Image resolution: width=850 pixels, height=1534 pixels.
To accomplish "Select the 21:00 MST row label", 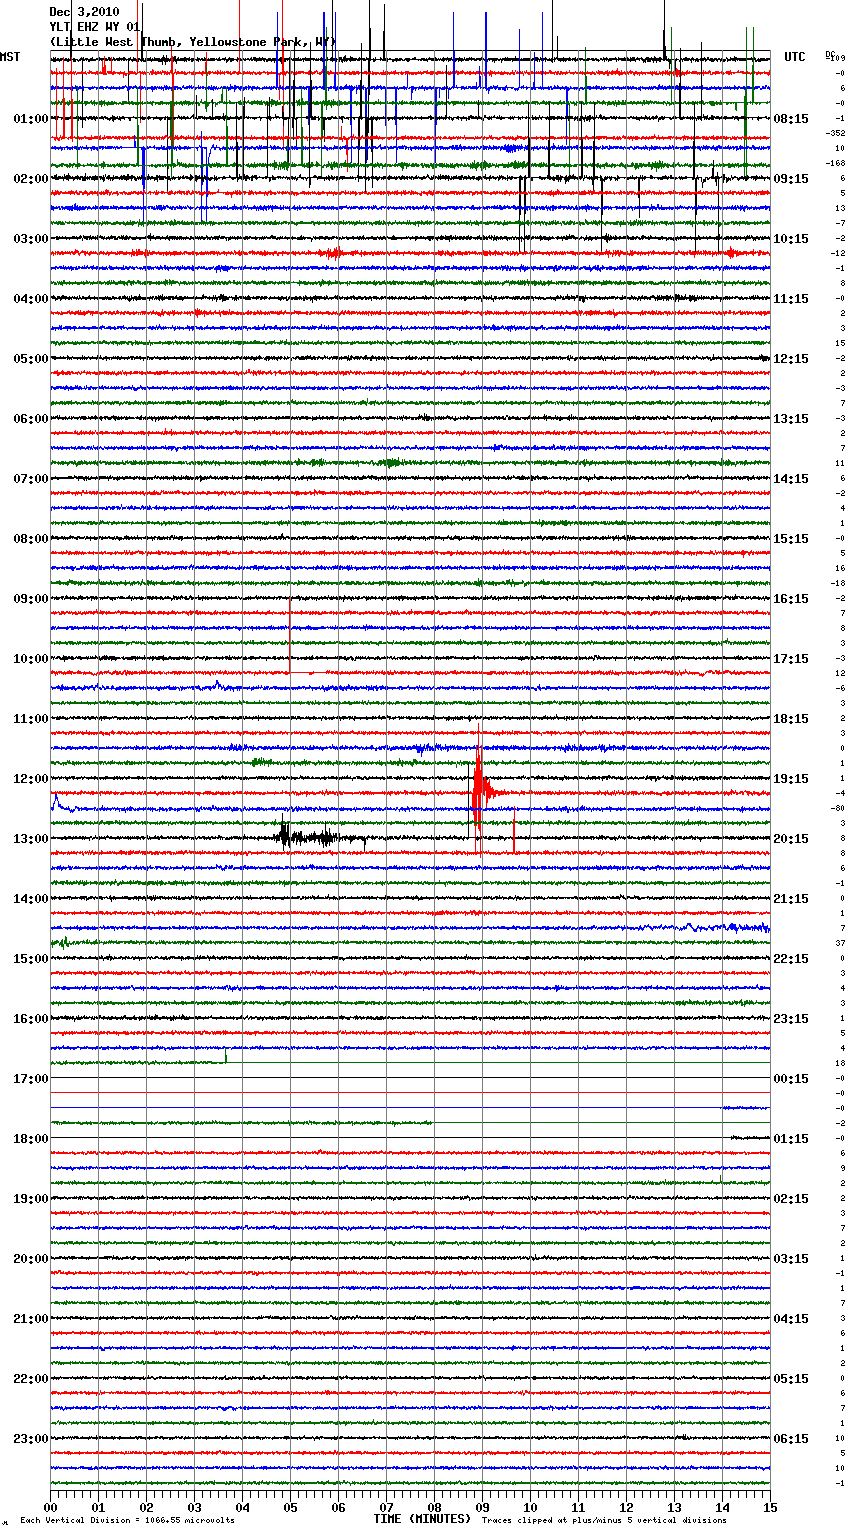I will point(31,1318).
